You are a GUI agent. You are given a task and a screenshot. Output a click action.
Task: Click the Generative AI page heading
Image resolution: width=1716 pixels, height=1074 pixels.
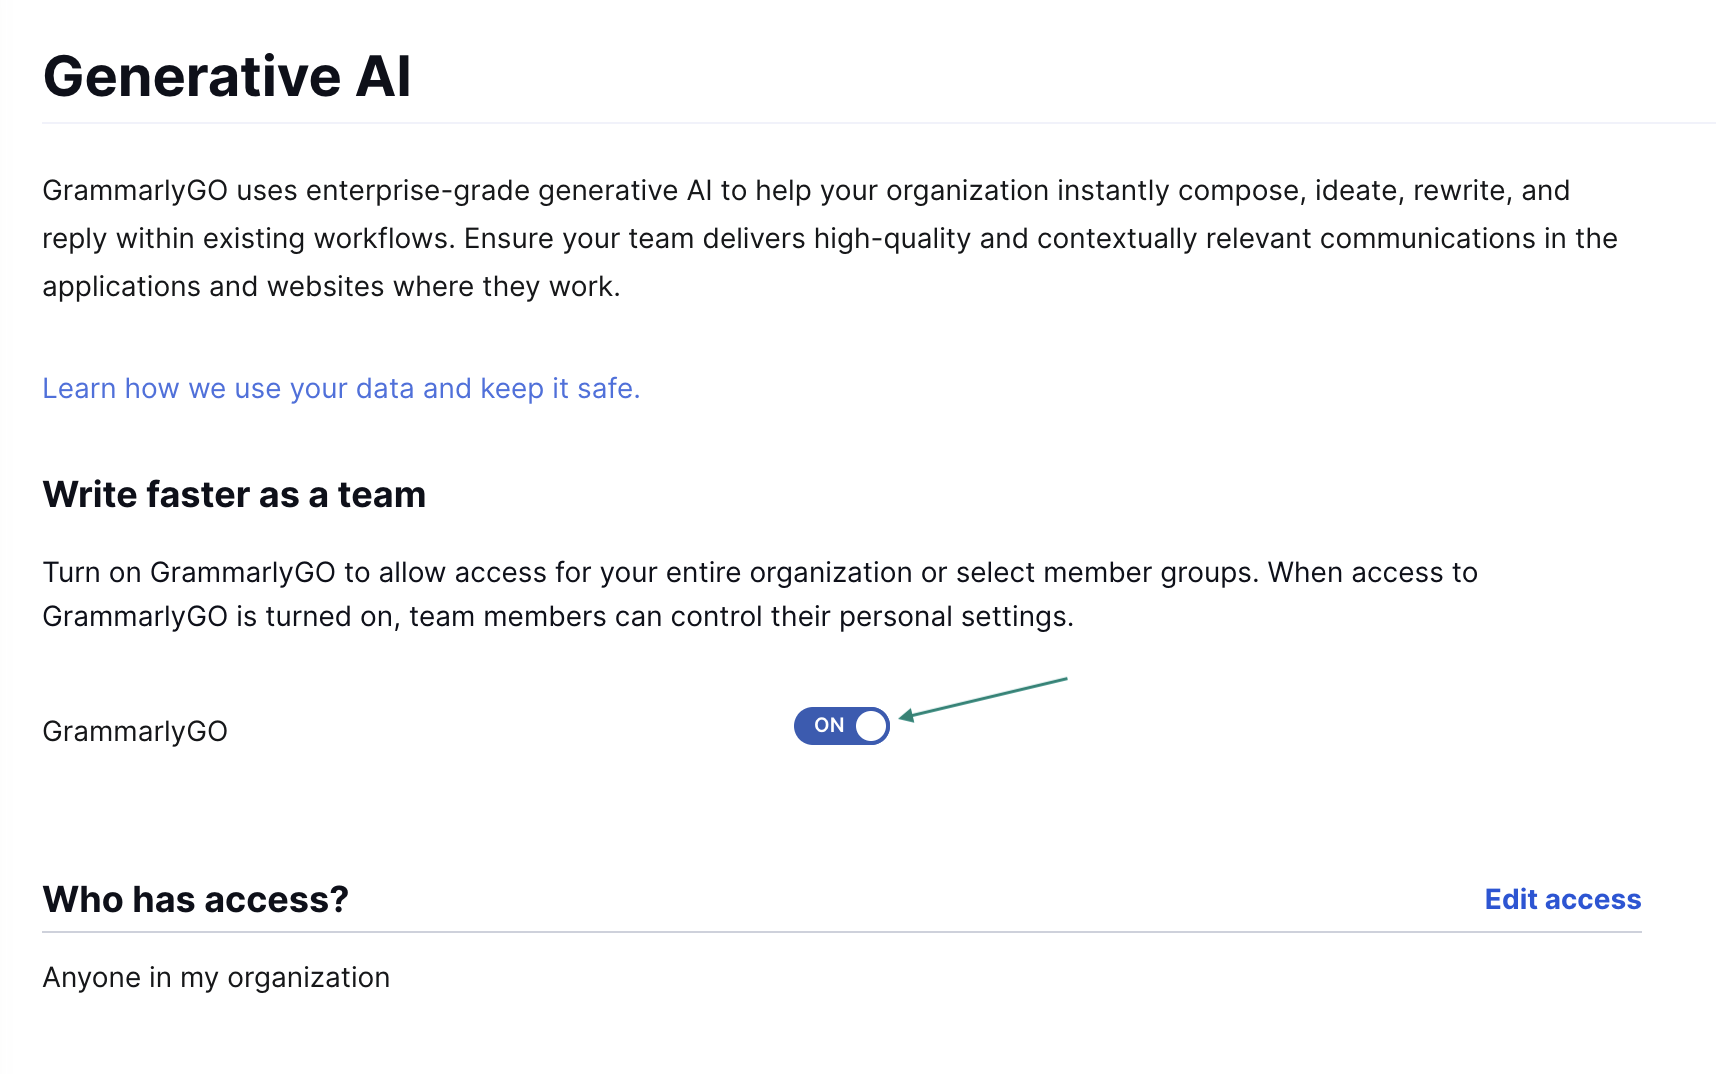[x=227, y=77]
